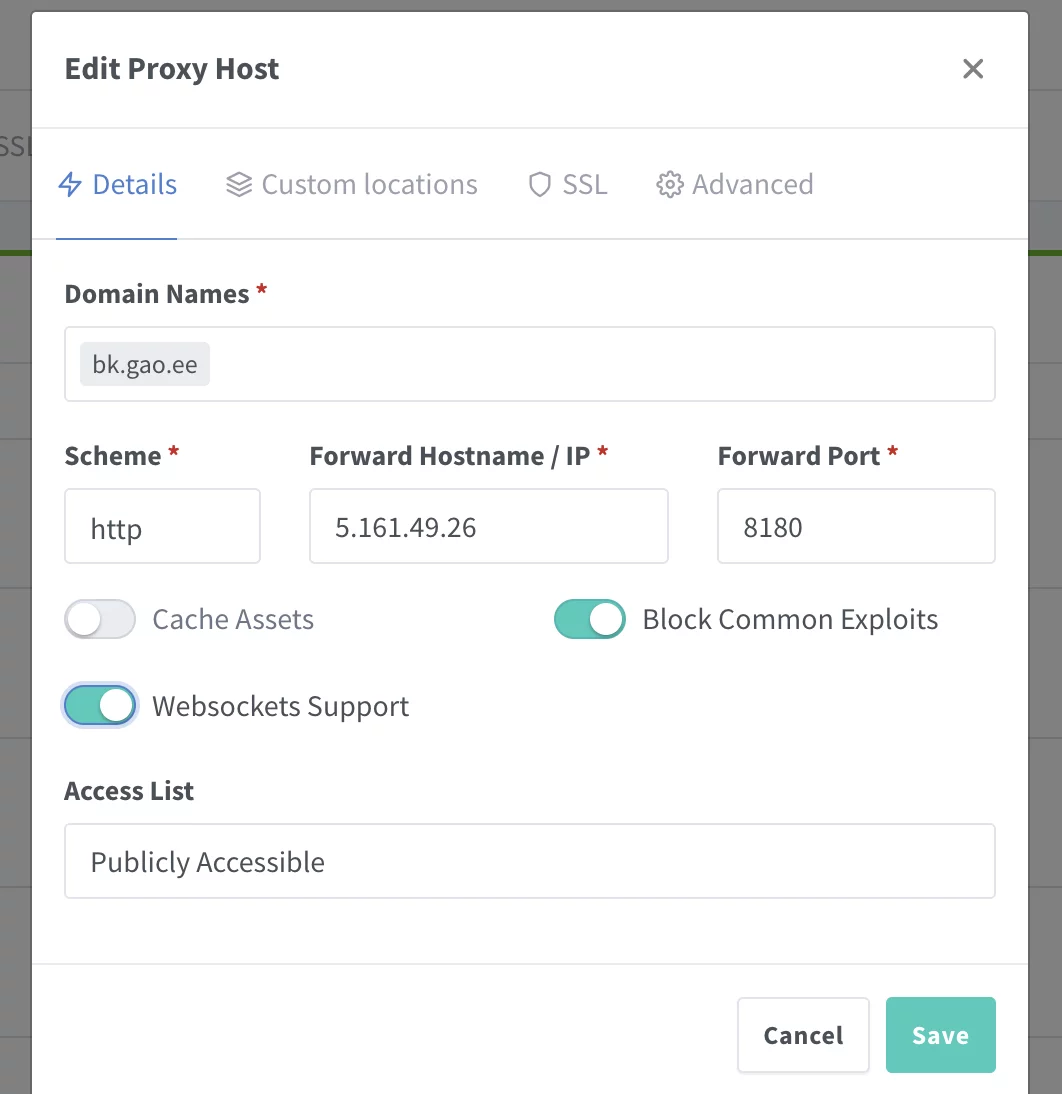
Task: Click the stacked layers Custom locations icon
Action: (239, 185)
